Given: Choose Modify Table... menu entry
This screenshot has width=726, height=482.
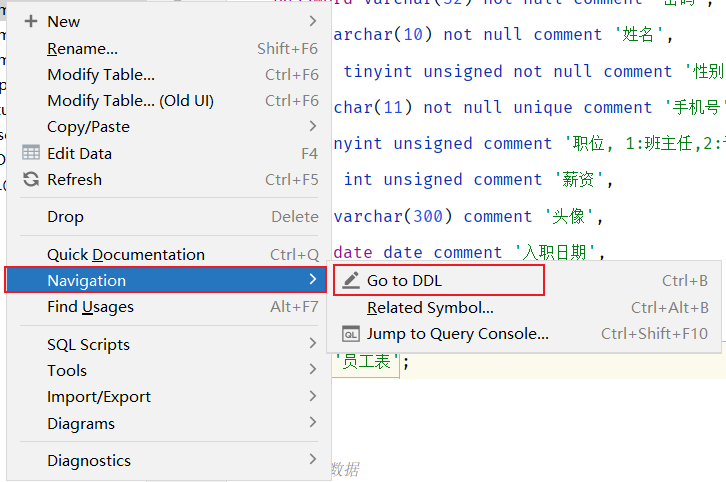Looking at the screenshot, I should tap(101, 74).
